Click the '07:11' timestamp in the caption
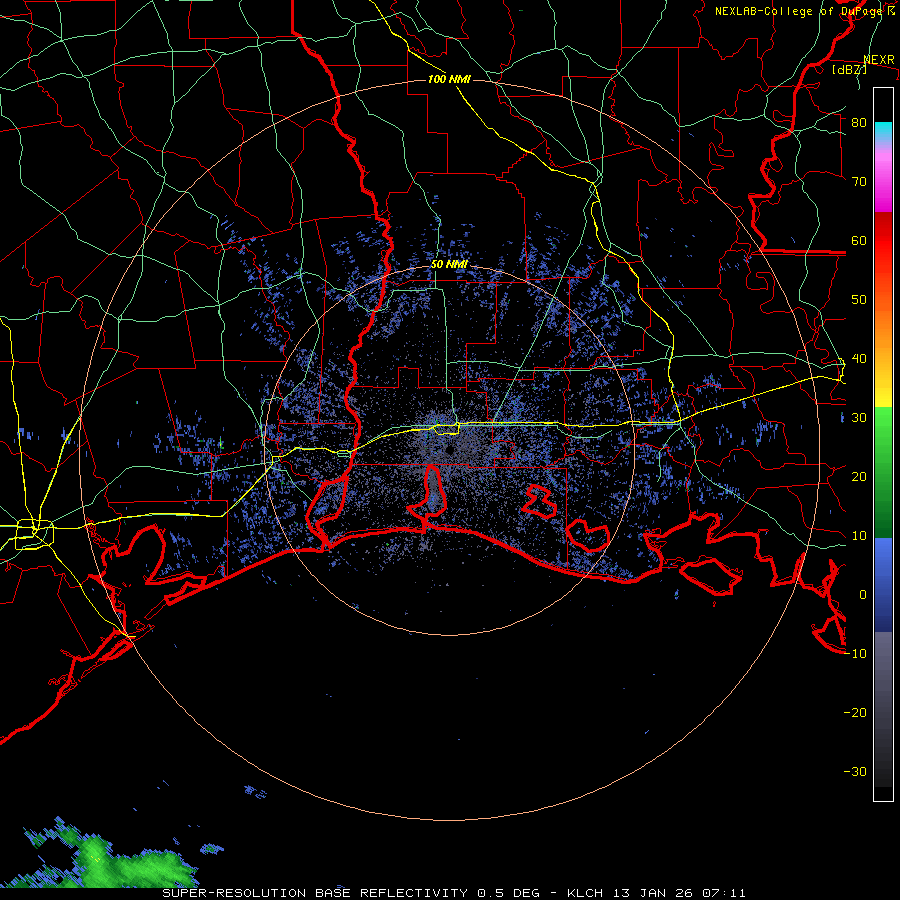The image size is (900, 900). click(726, 893)
